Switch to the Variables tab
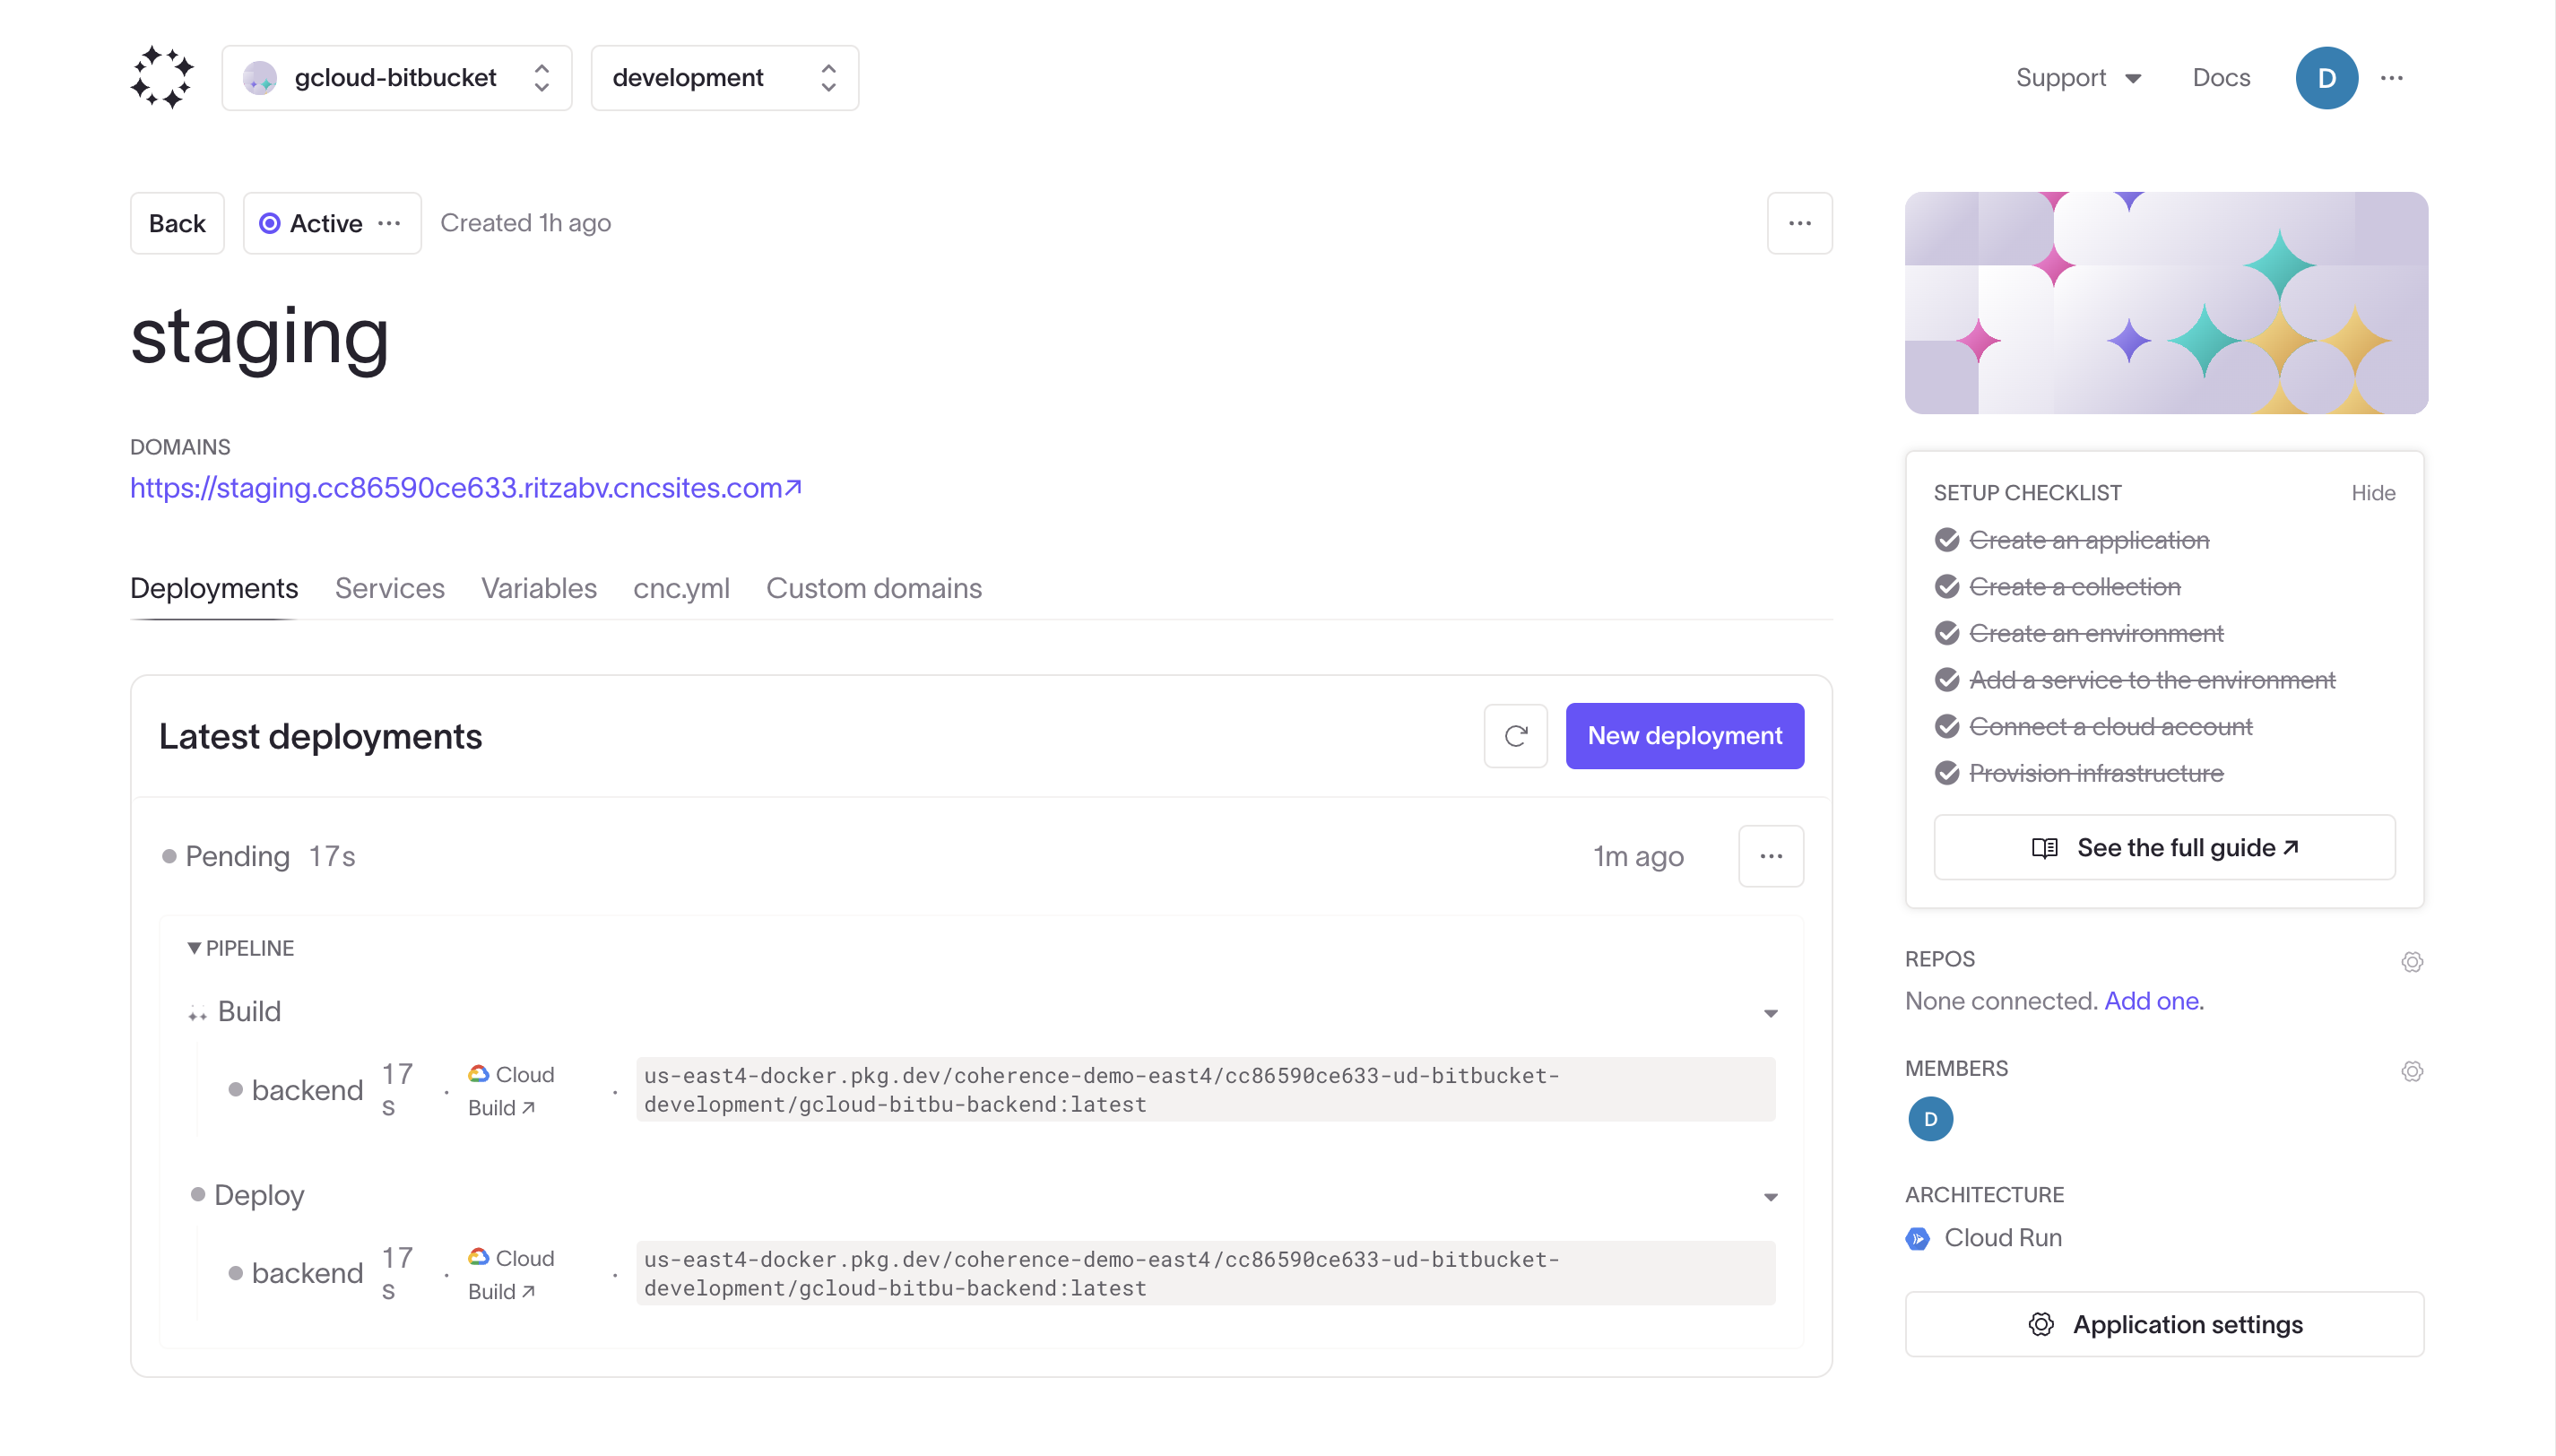Viewport: 2556px width, 1456px height. click(x=539, y=588)
